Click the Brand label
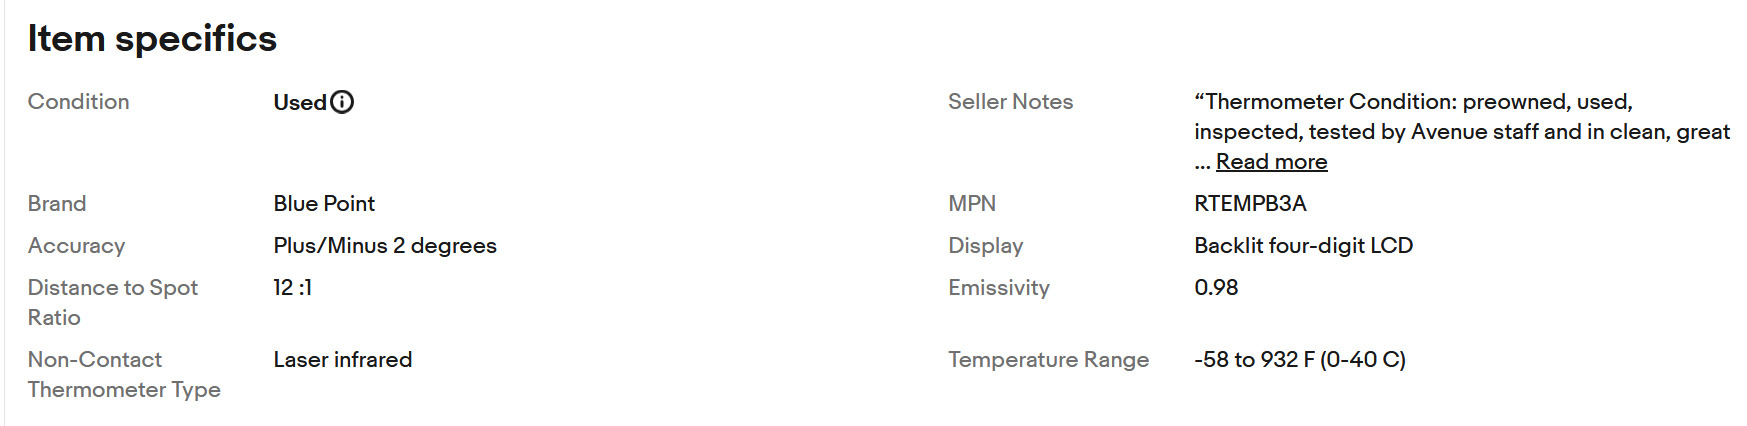This screenshot has height=426, width=1747. 57,204
